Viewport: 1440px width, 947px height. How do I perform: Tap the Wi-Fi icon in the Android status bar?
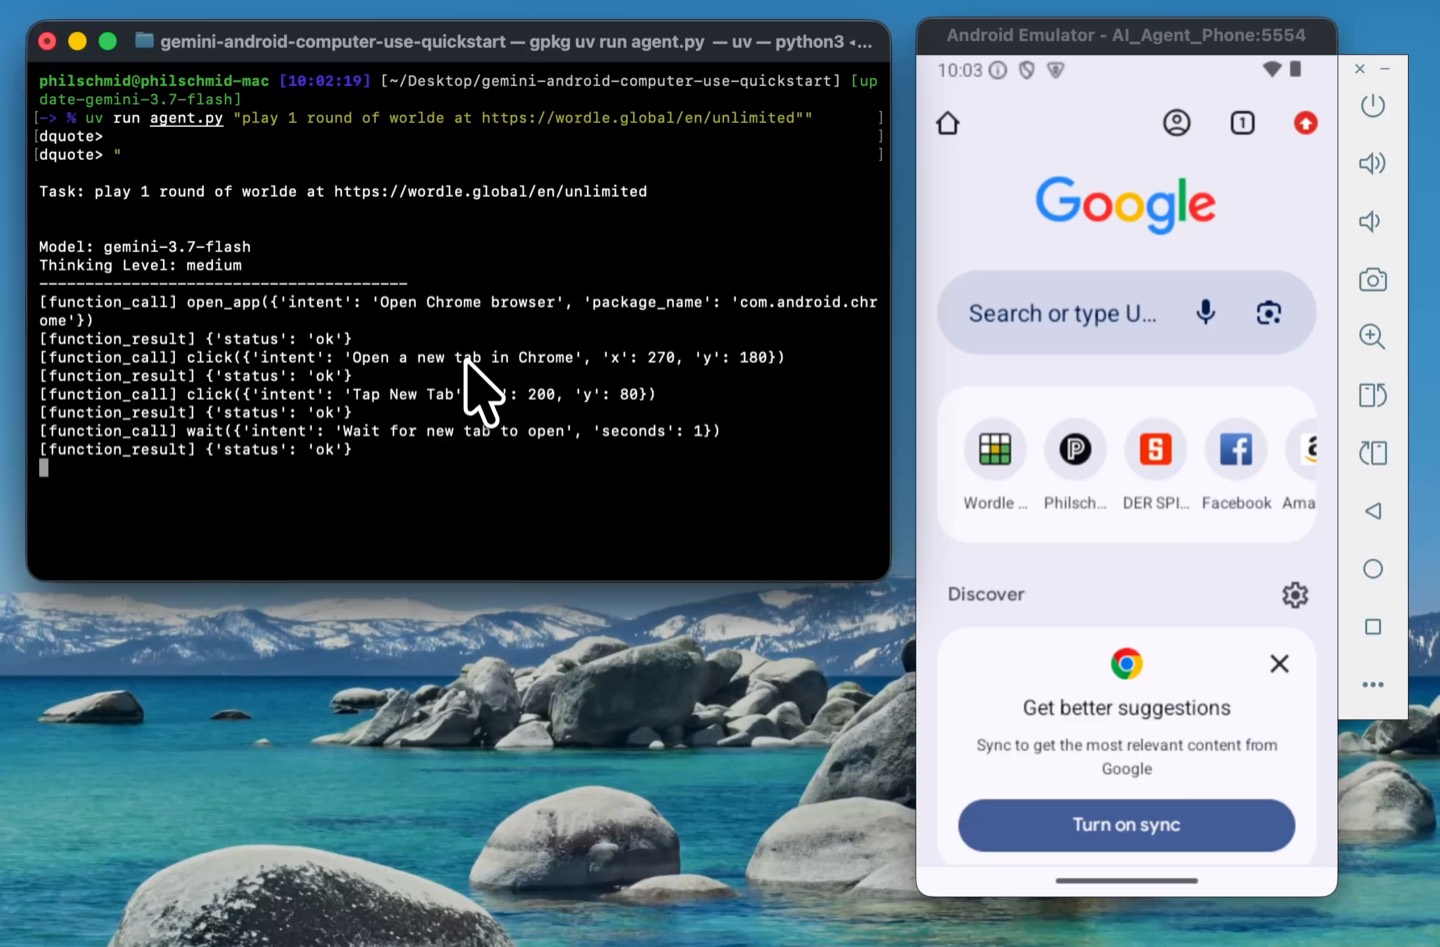coord(1272,69)
